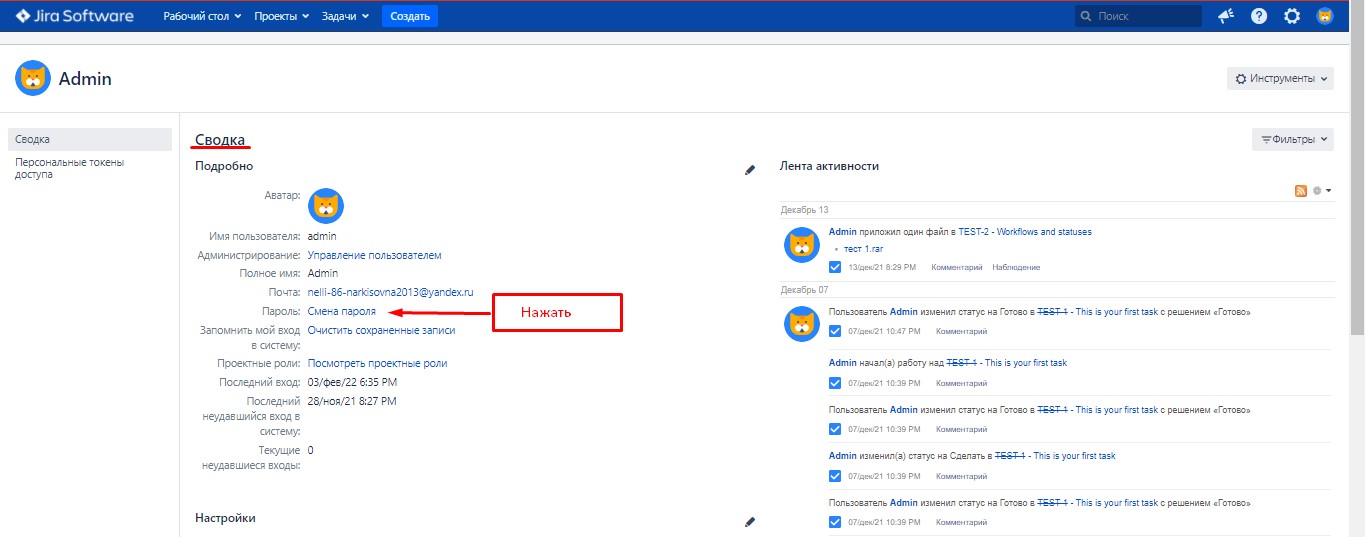Click the timestamp 07/дек/21 10:47 PM
Viewport: 1365px width, 537px height.
click(x=884, y=331)
